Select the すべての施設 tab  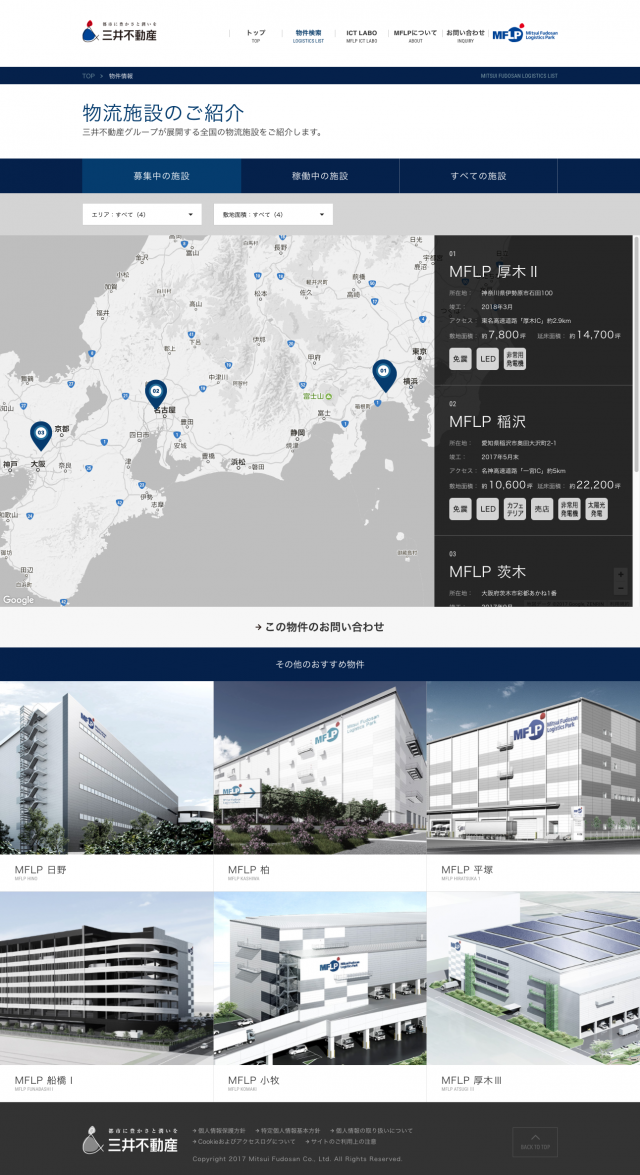point(478,176)
